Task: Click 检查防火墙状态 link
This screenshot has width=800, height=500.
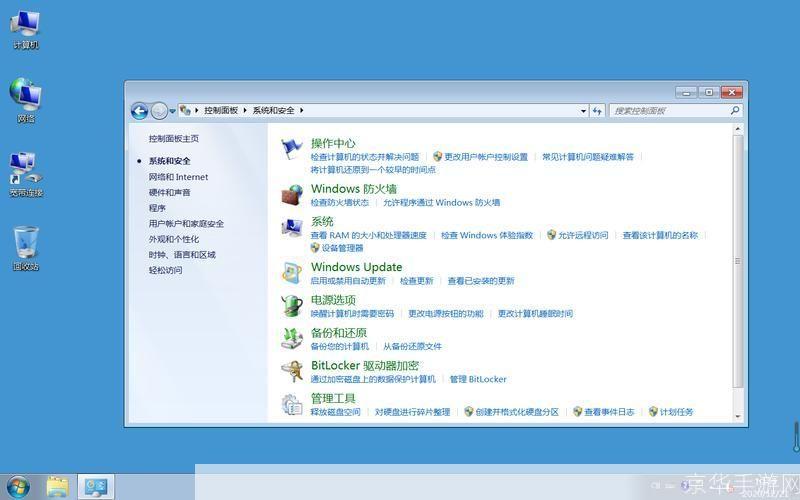Action: [339, 203]
